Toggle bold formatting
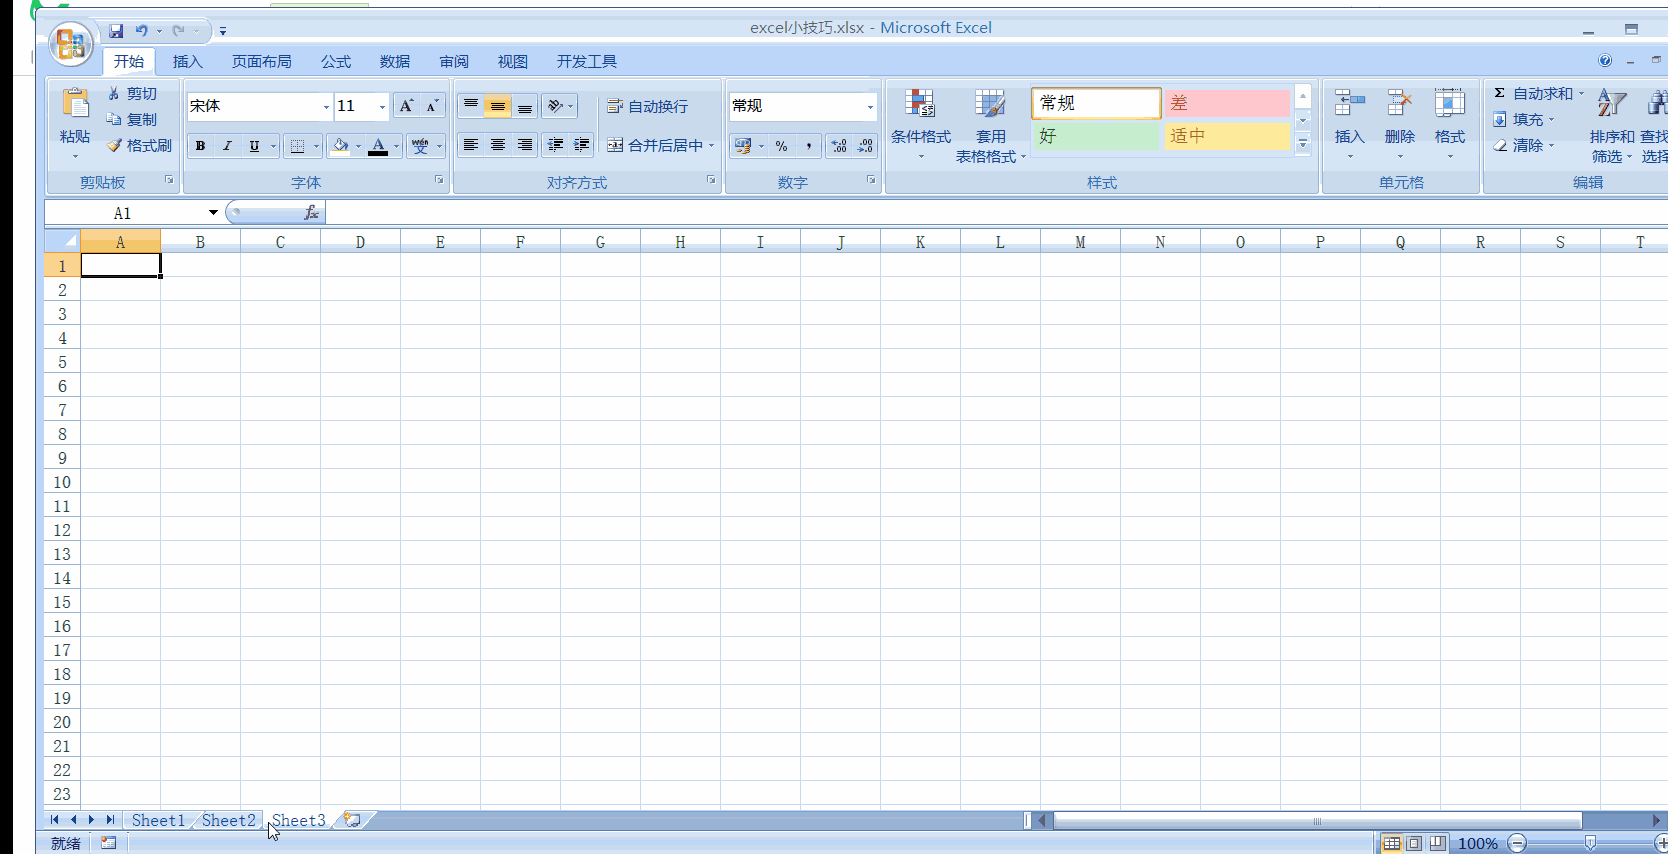1668x854 pixels. click(x=200, y=146)
